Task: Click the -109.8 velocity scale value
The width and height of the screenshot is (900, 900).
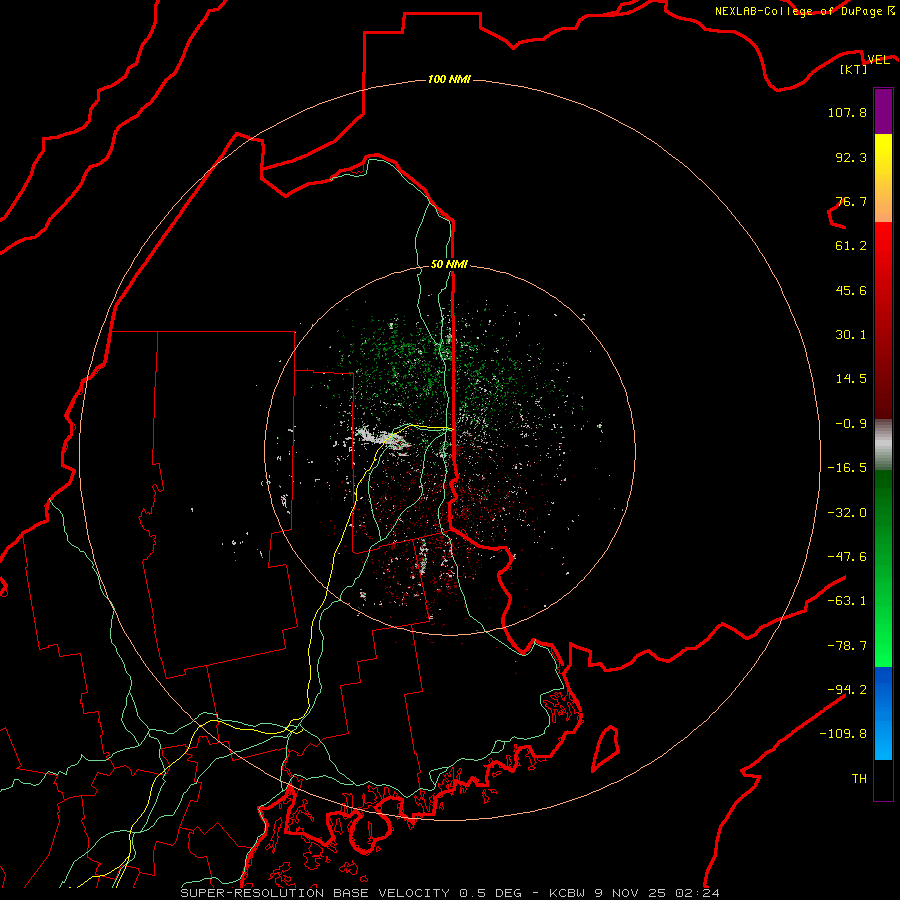Action: (843, 734)
